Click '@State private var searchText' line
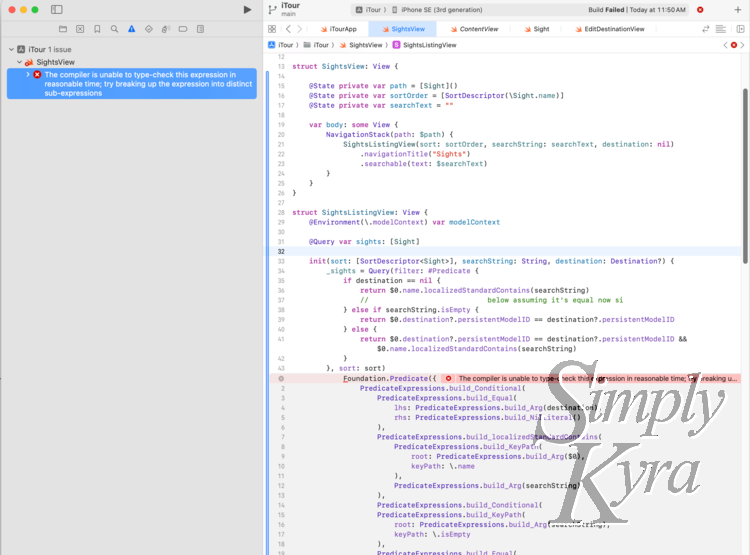 tap(381, 105)
